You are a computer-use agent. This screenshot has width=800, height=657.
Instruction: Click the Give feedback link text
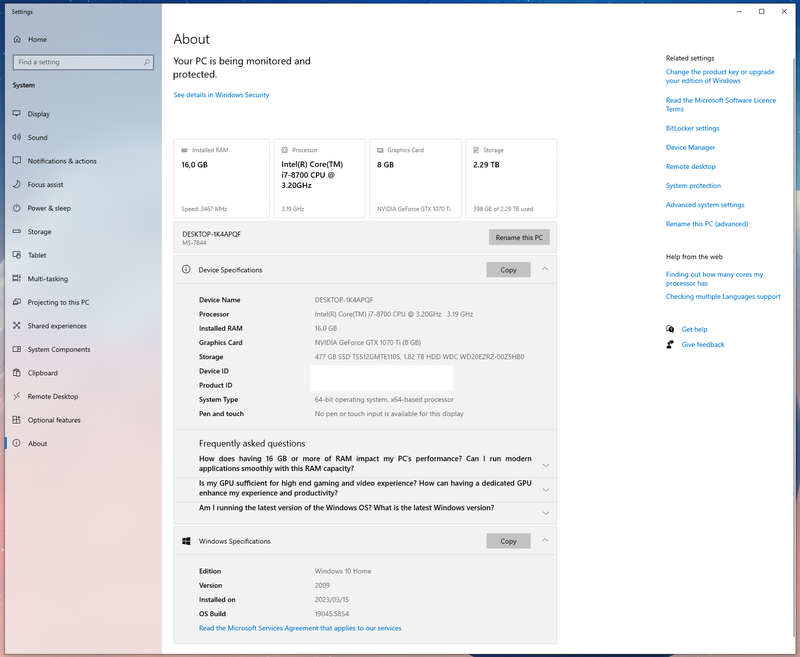point(703,345)
